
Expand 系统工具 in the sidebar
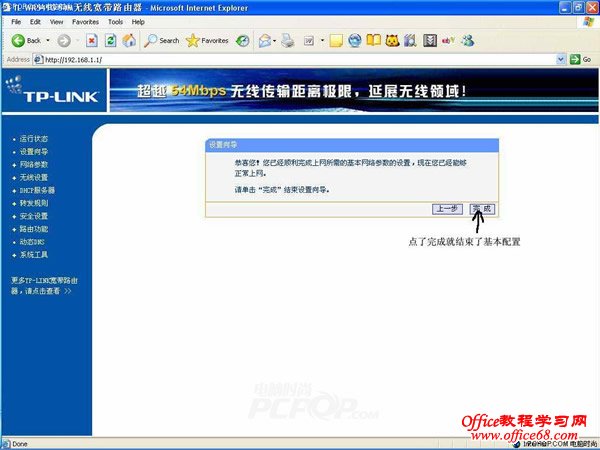(34, 255)
